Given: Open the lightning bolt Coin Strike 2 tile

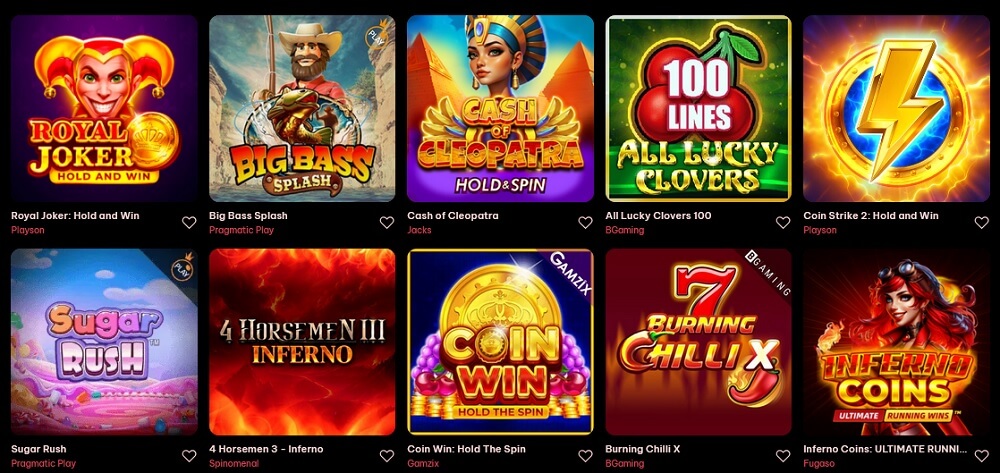Looking at the screenshot, I should [896, 108].
